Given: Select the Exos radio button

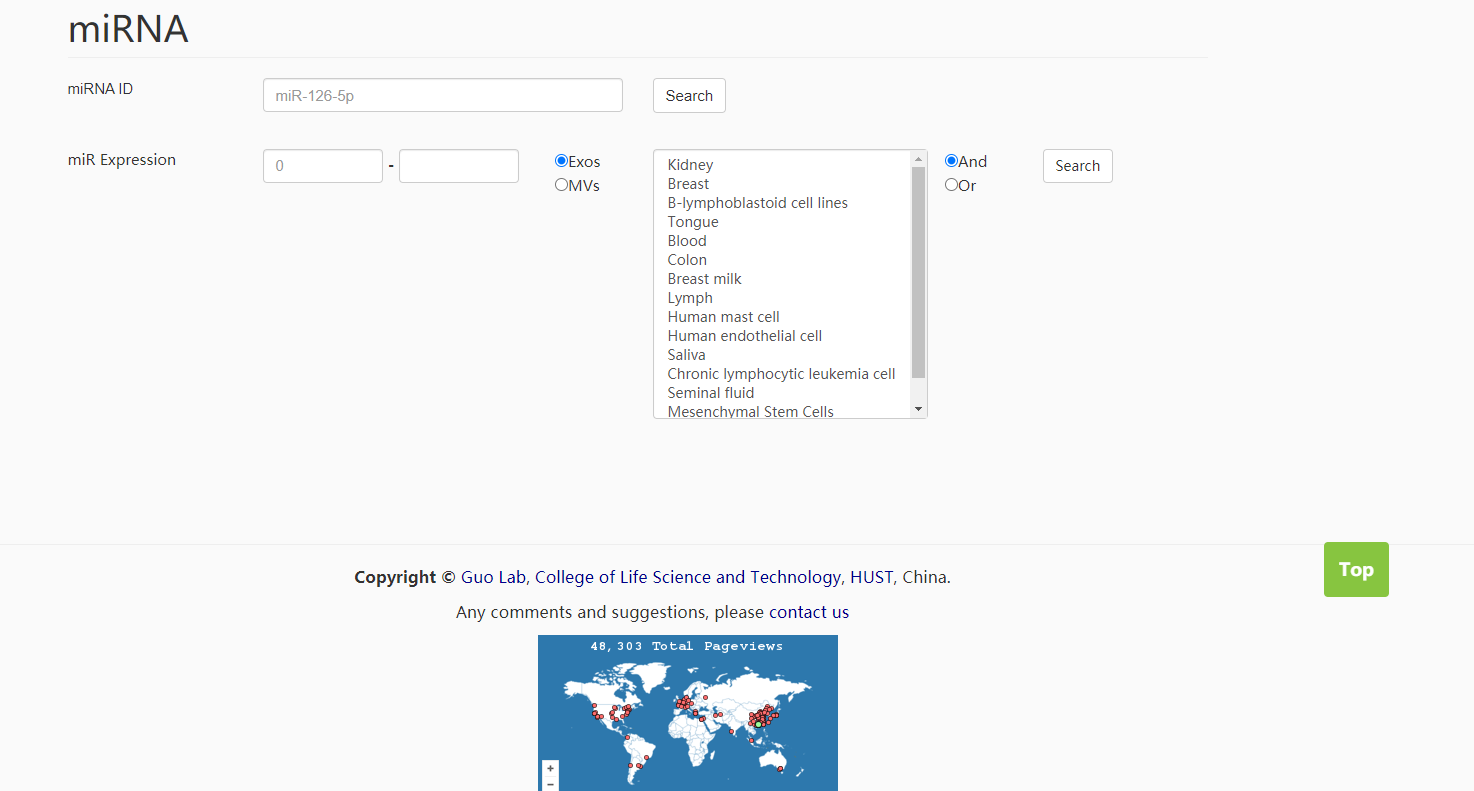Looking at the screenshot, I should [x=561, y=161].
